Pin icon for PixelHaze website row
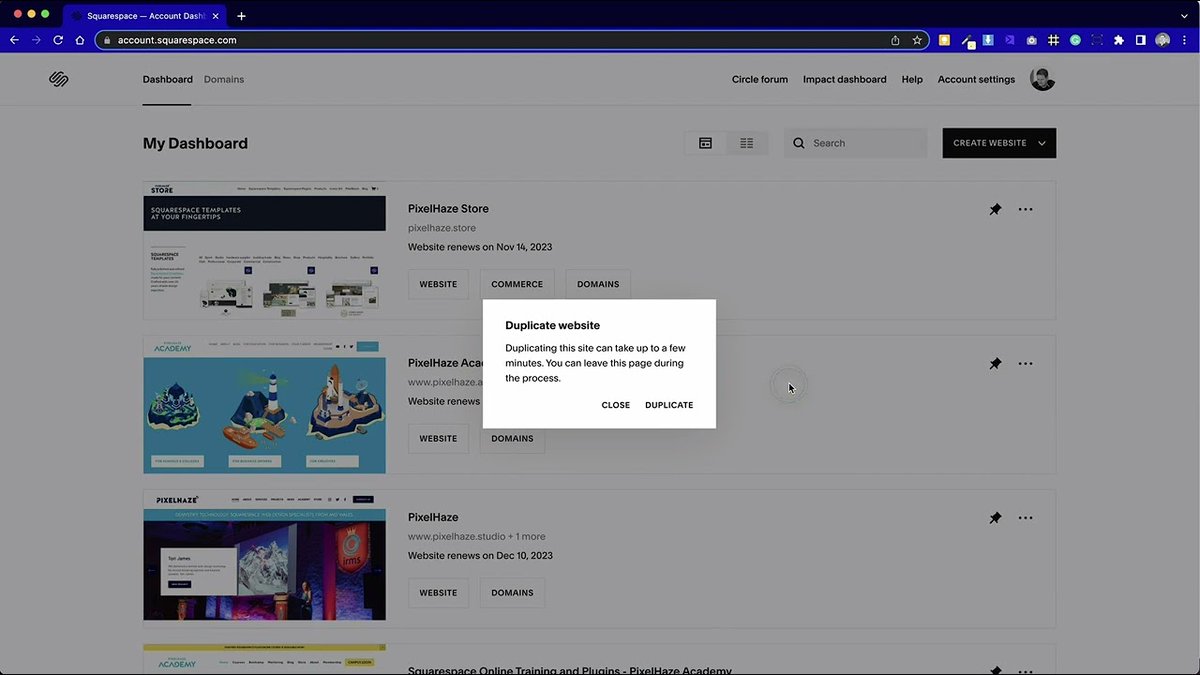This screenshot has height=675, width=1200. [995, 518]
